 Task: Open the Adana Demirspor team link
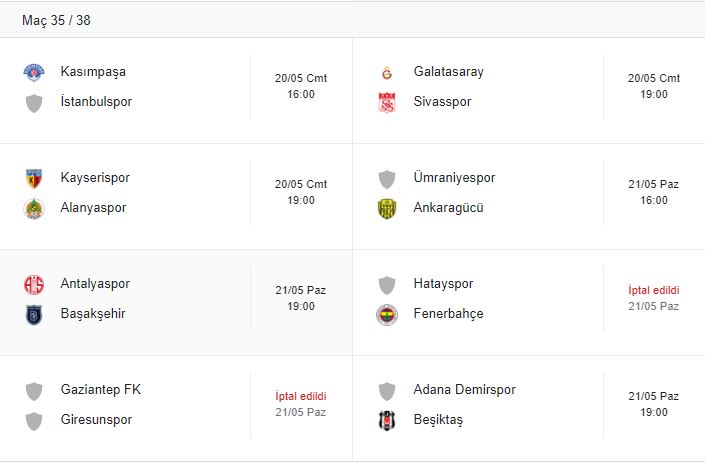click(464, 390)
